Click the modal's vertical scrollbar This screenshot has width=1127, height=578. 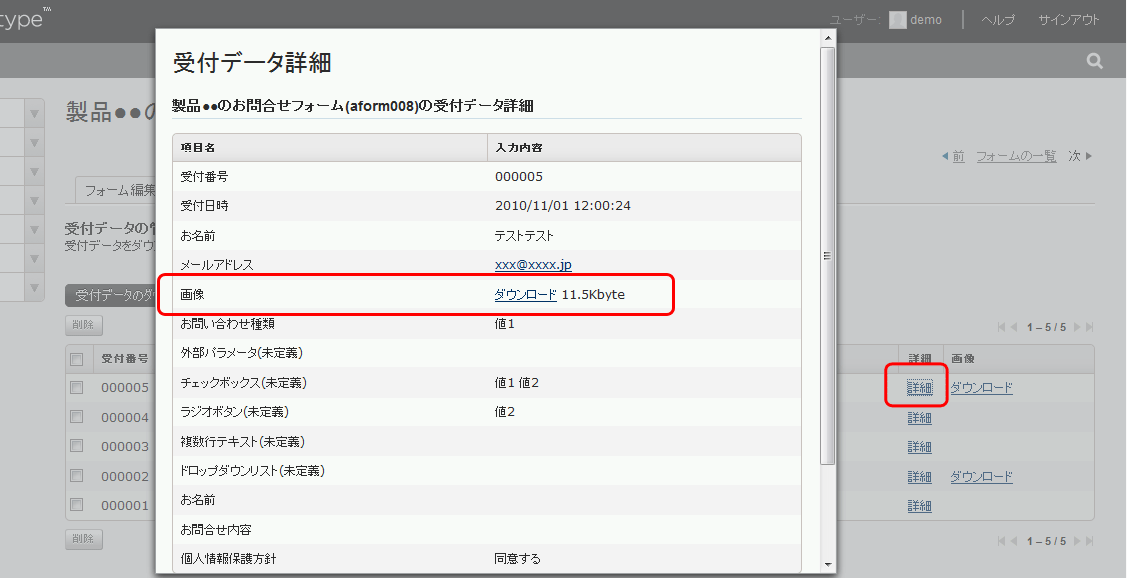tap(827, 256)
